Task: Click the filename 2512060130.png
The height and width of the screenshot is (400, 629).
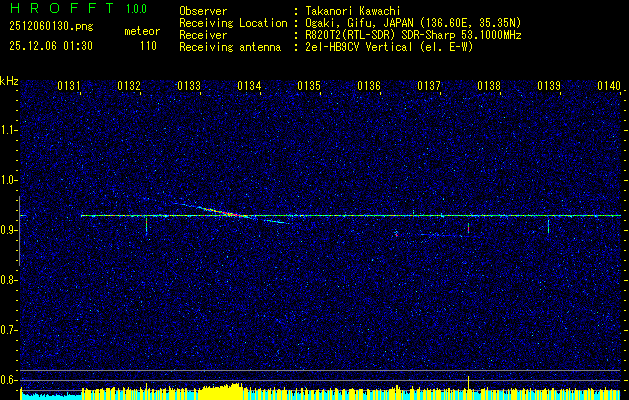Action: [51, 27]
